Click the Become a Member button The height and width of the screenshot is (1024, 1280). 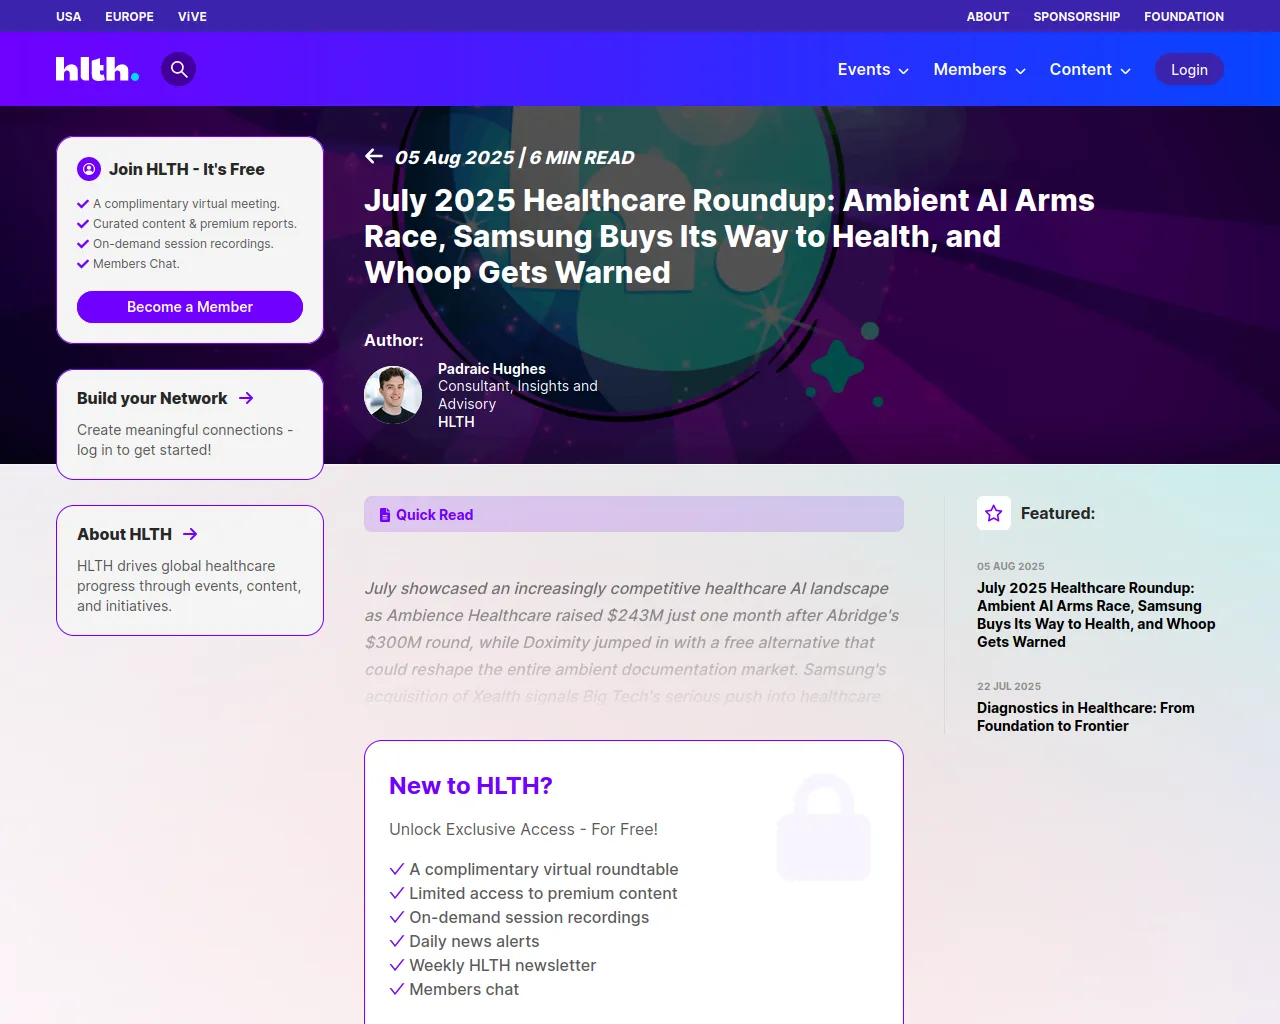click(190, 307)
